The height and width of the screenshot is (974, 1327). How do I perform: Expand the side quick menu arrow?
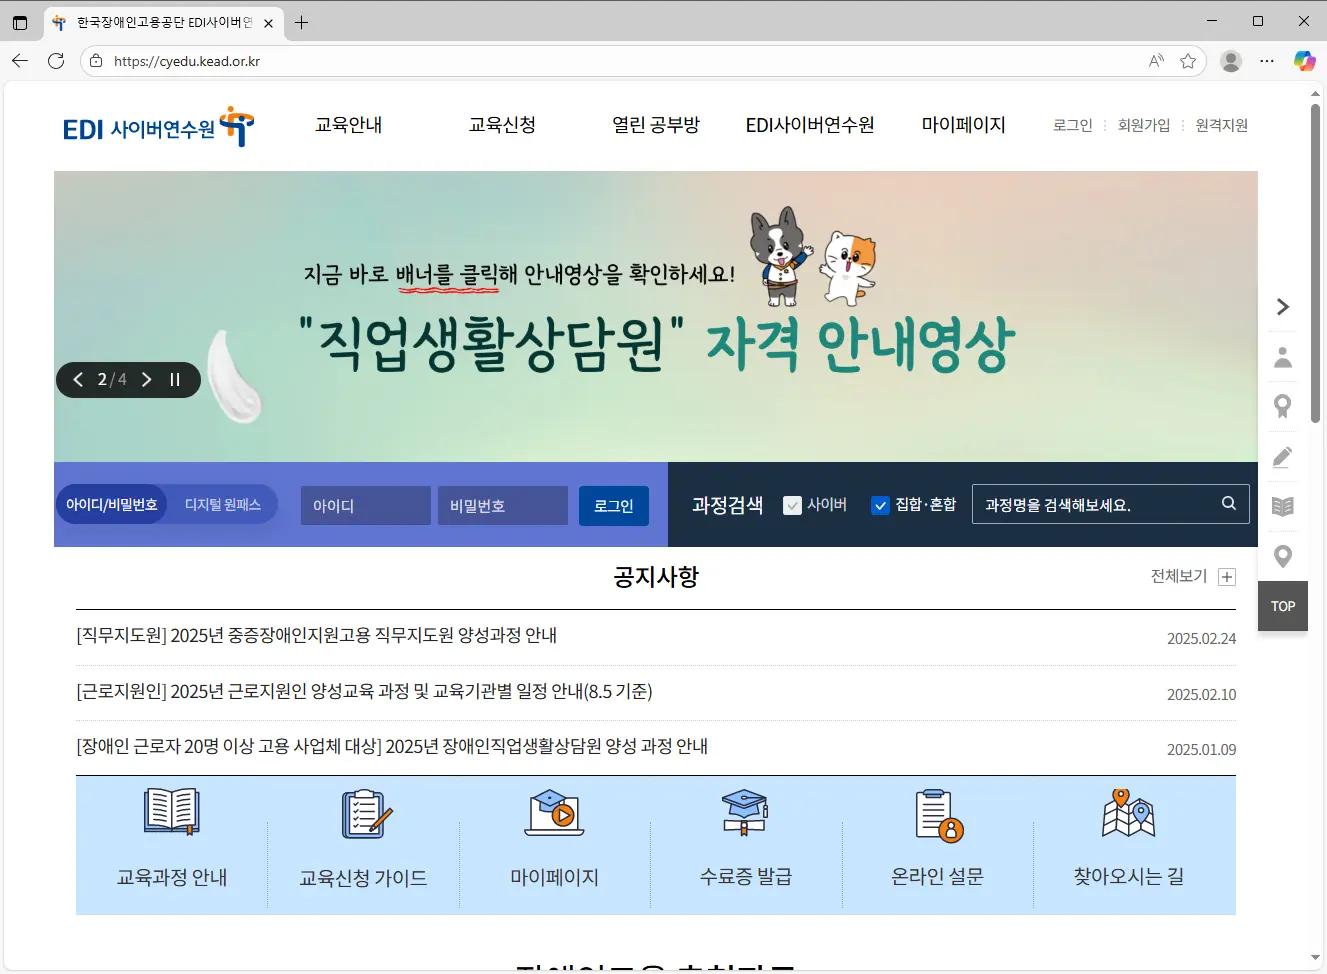1283,307
